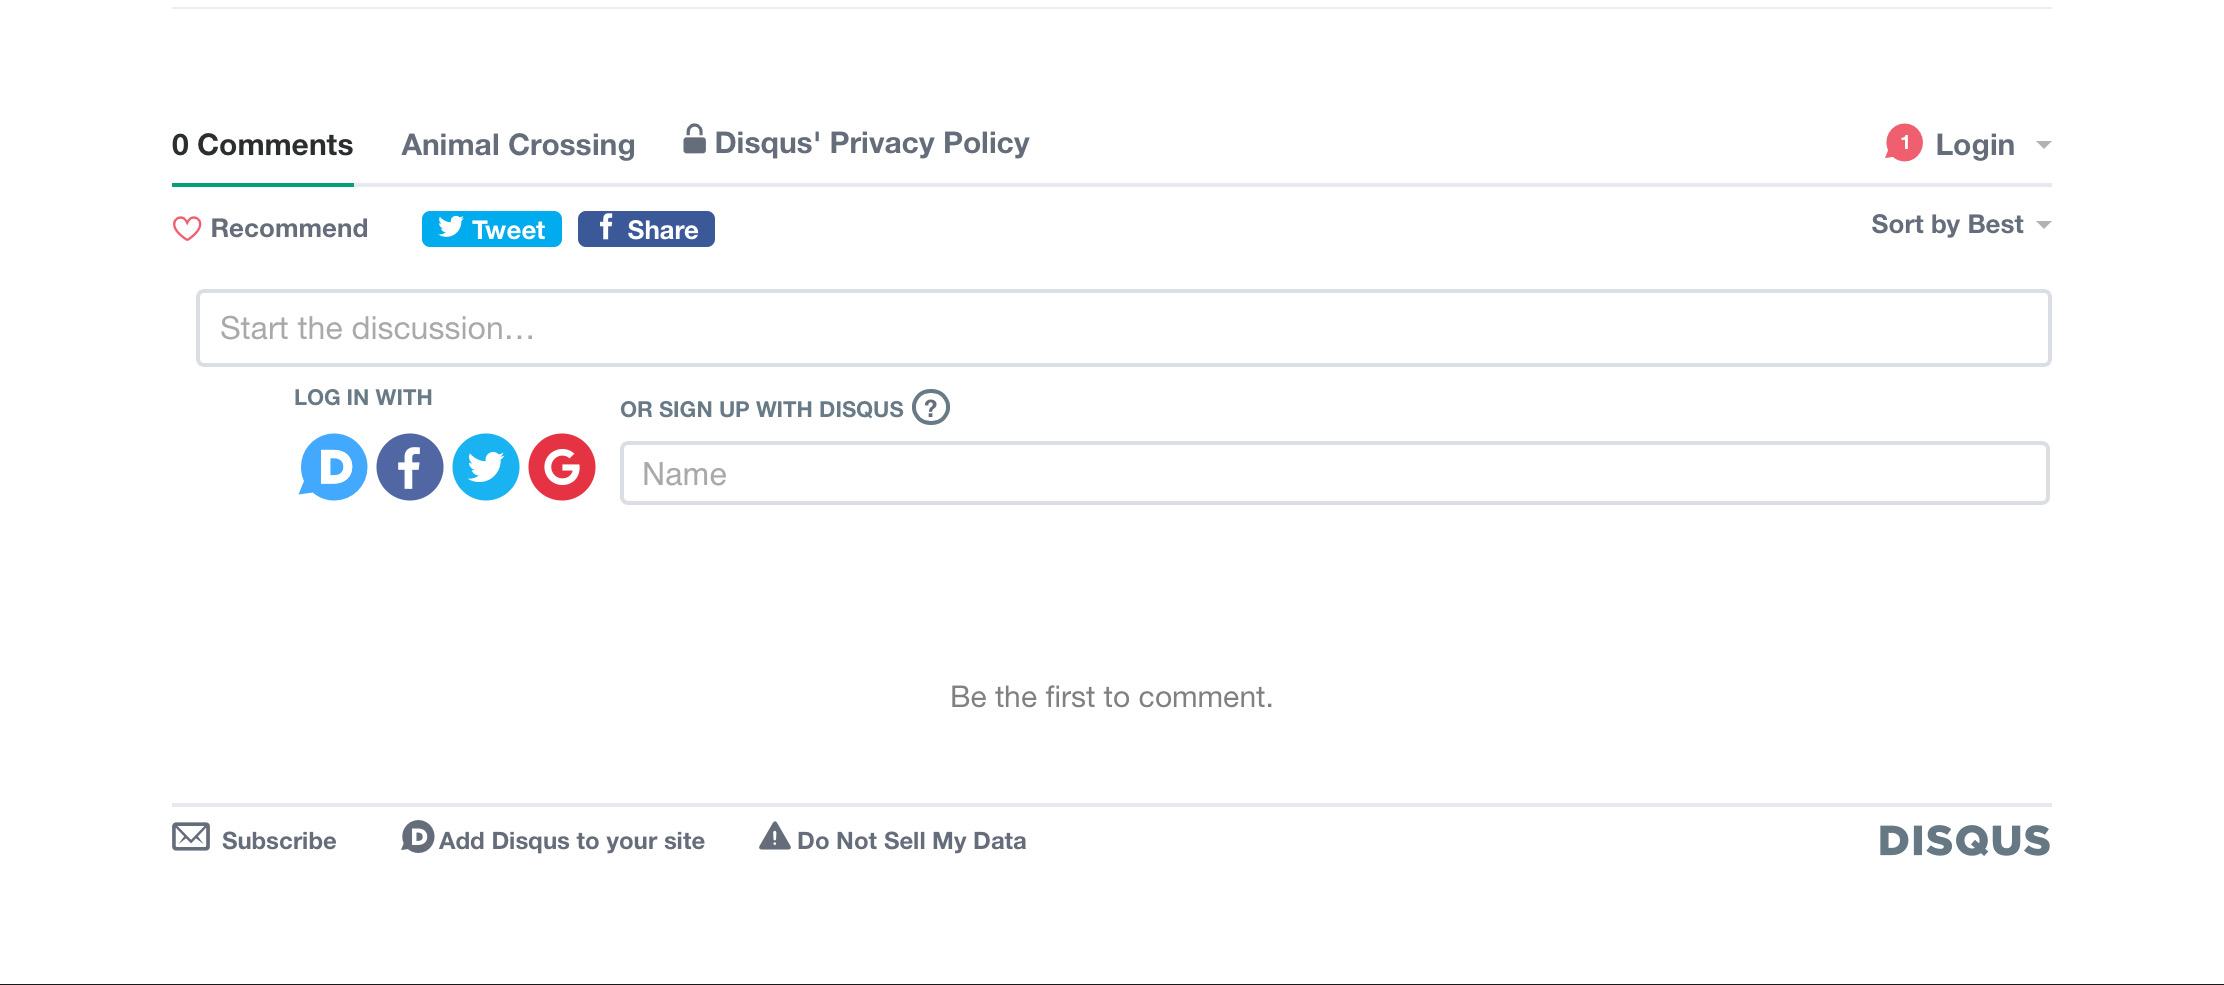
Task: Switch to the Animal Crossing tab
Action: click(518, 145)
